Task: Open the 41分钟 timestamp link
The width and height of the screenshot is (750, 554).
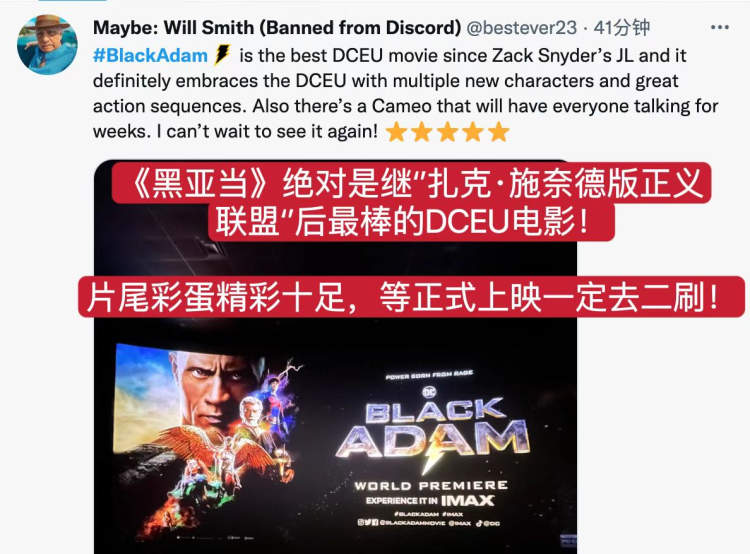Action: coord(621,28)
